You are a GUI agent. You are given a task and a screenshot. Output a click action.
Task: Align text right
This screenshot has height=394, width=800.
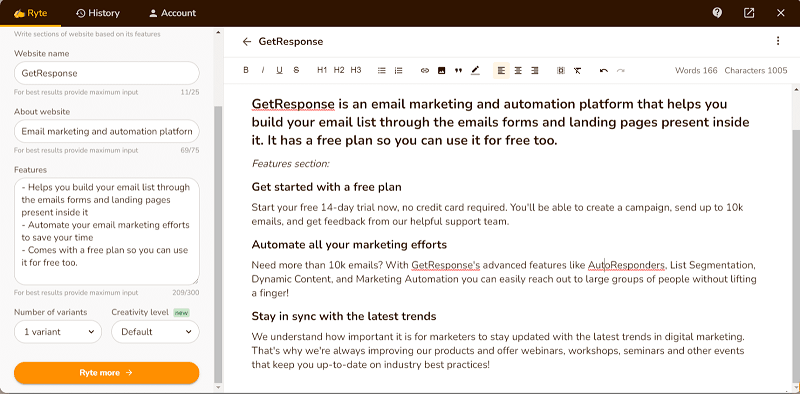coord(535,70)
